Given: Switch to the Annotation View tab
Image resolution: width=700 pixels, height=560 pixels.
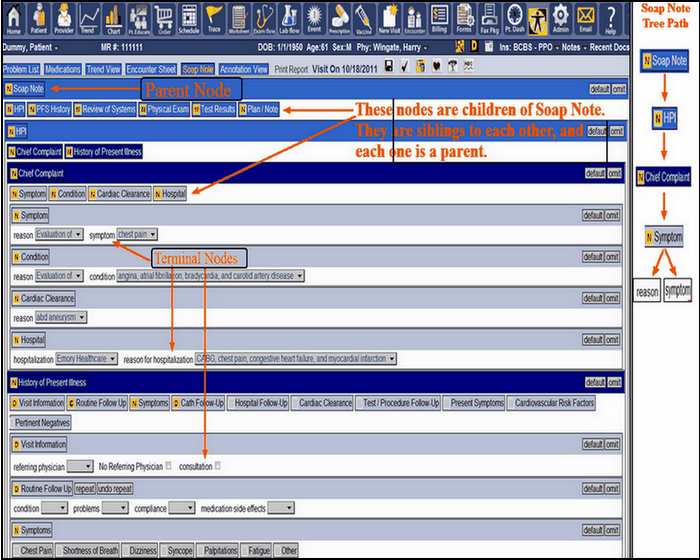Looking at the screenshot, I should (244, 69).
